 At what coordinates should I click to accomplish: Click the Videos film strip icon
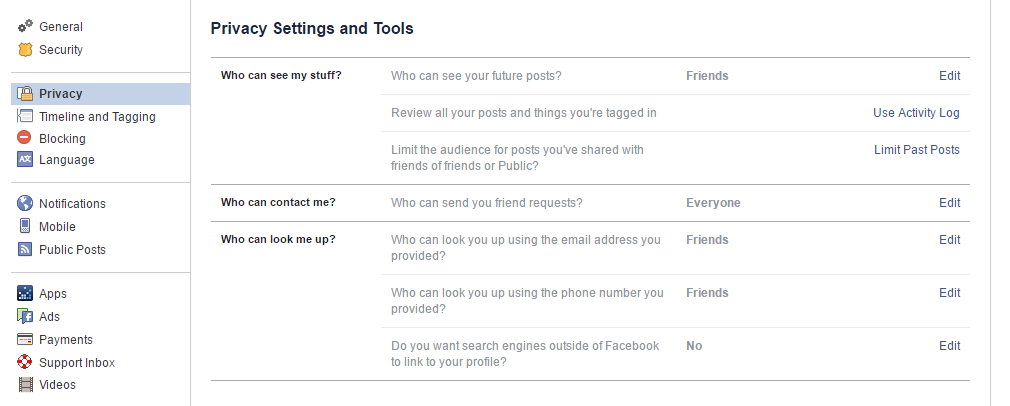click(x=26, y=385)
